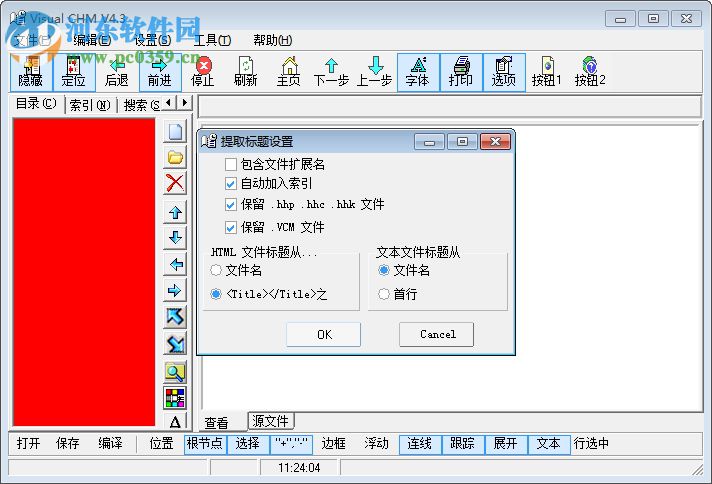The height and width of the screenshot is (484, 712).
Task: Switch to the 查看 view tab
Action: tap(217, 423)
